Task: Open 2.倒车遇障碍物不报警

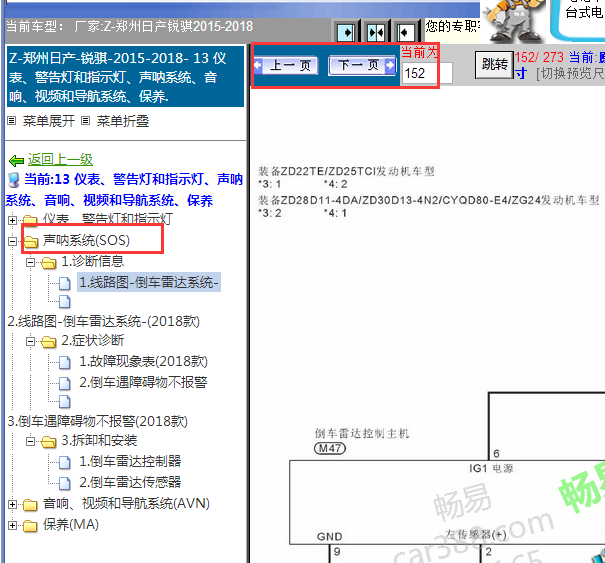Action: coord(143,382)
